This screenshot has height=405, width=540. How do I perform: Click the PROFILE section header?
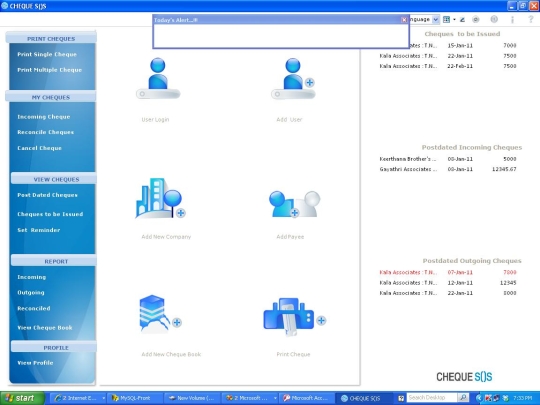point(54,347)
